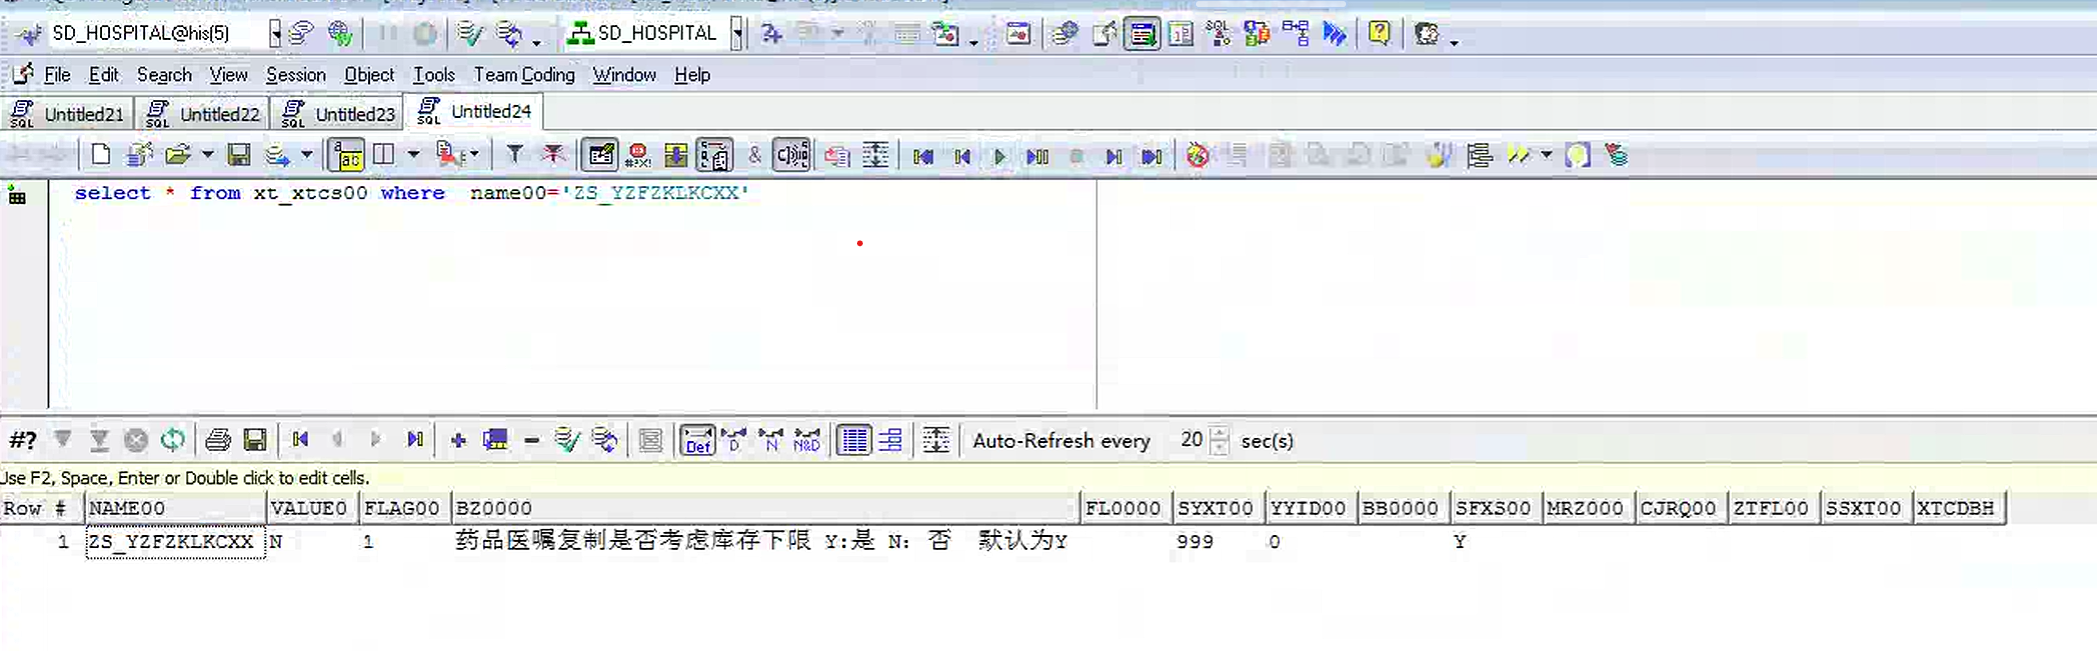Open the Edit menu
The width and height of the screenshot is (2097, 651).
click(x=103, y=75)
